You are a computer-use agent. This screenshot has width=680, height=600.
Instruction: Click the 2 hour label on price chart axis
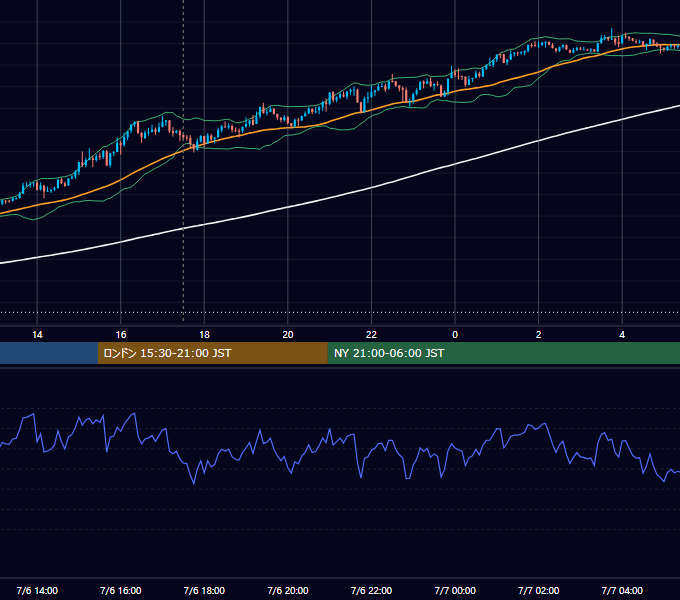click(539, 335)
